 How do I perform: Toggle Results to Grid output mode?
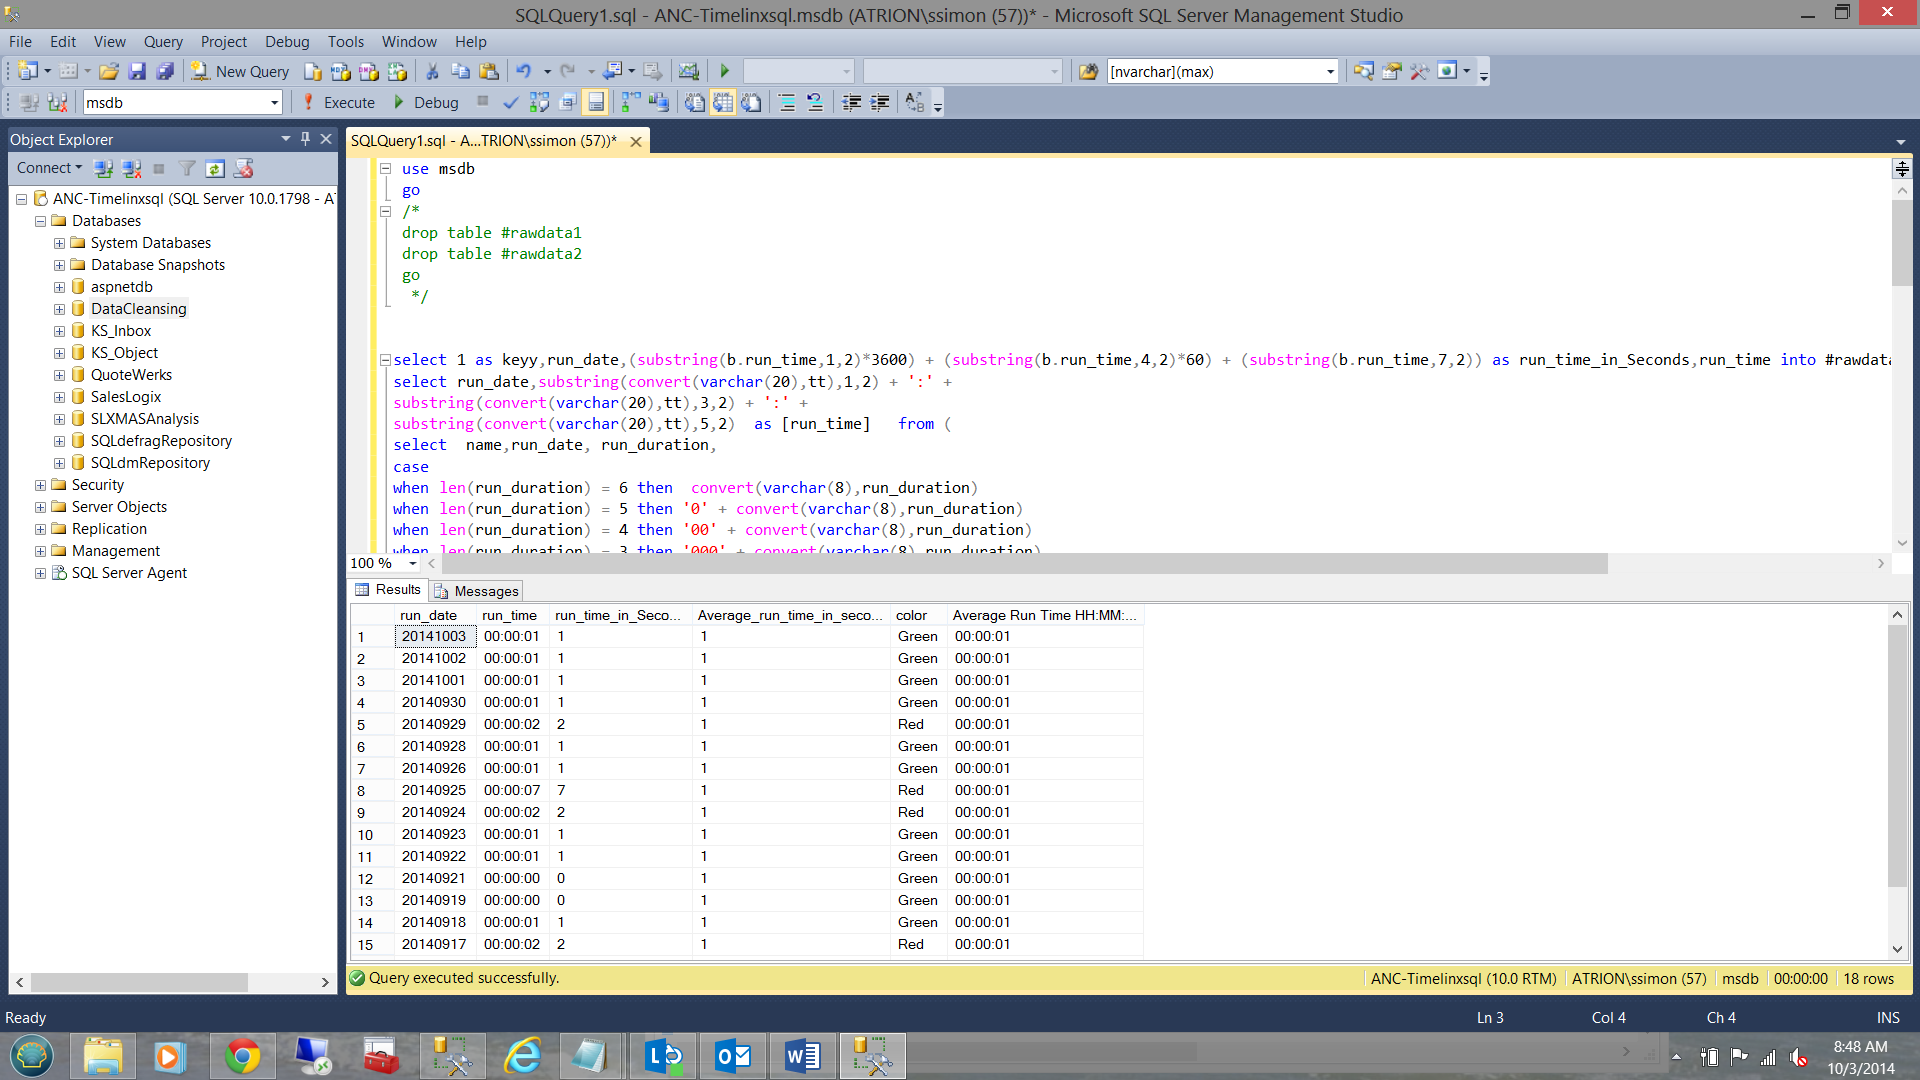(723, 102)
